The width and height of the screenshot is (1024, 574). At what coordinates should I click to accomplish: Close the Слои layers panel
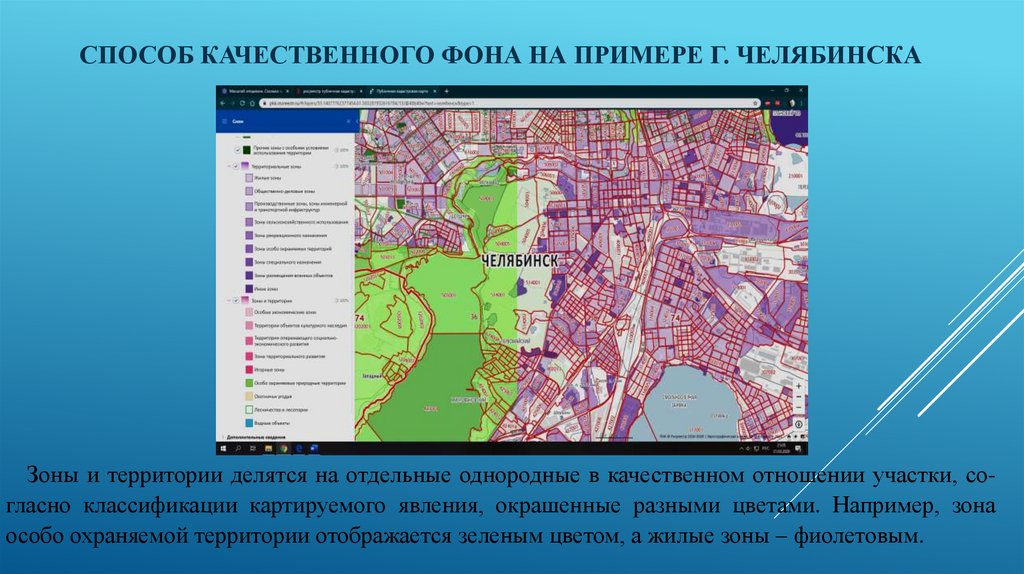click(x=347, y=120)
